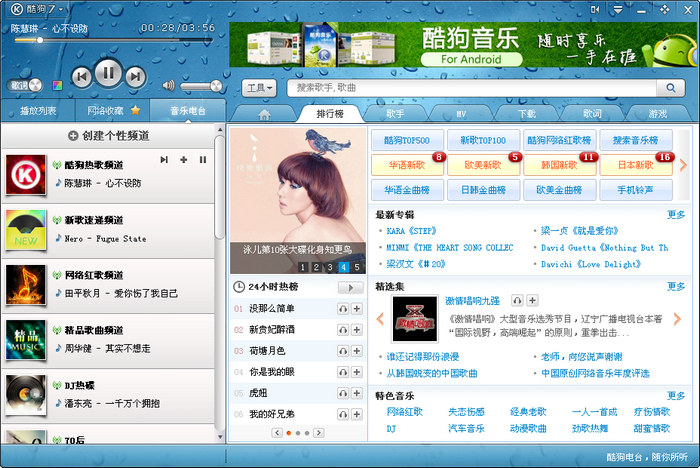Focus the song search input field

pos(472,88)
